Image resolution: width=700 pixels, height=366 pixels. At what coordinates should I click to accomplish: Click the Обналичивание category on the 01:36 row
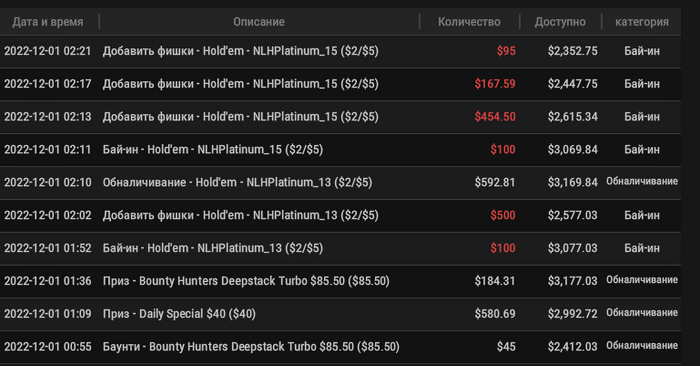[x=642, y=280]
